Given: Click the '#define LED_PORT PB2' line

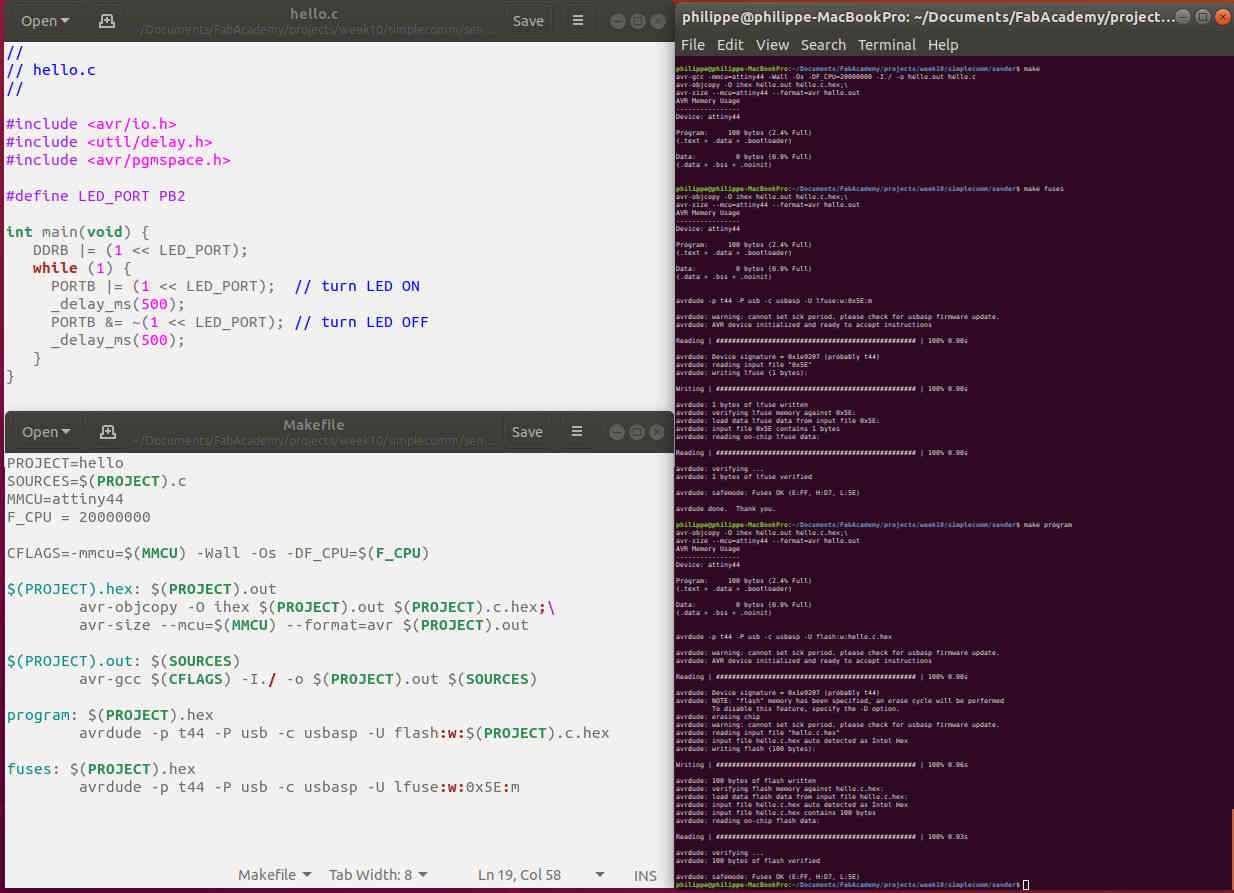Looking at the screenshot, I should pyautogui.click(x=95, y=196).
